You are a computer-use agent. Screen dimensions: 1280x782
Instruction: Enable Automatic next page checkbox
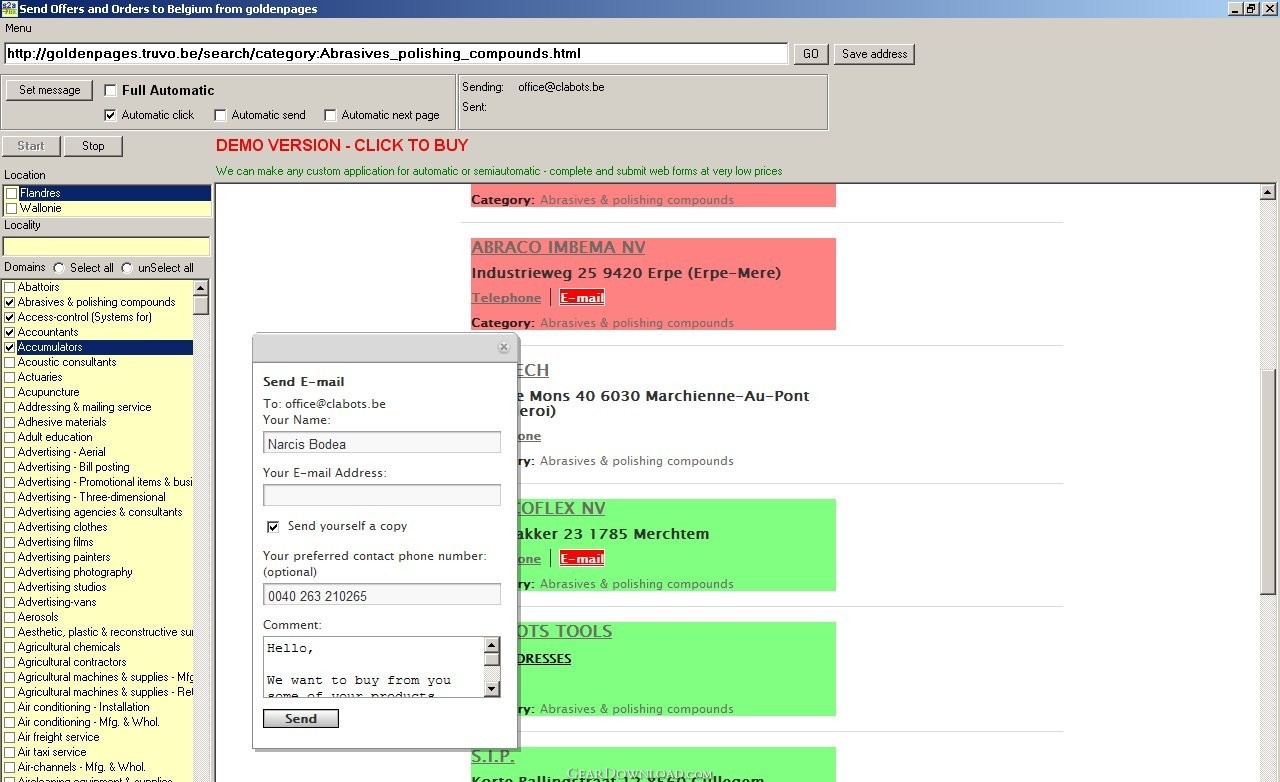pyautogui.click(x=331, y=115)
